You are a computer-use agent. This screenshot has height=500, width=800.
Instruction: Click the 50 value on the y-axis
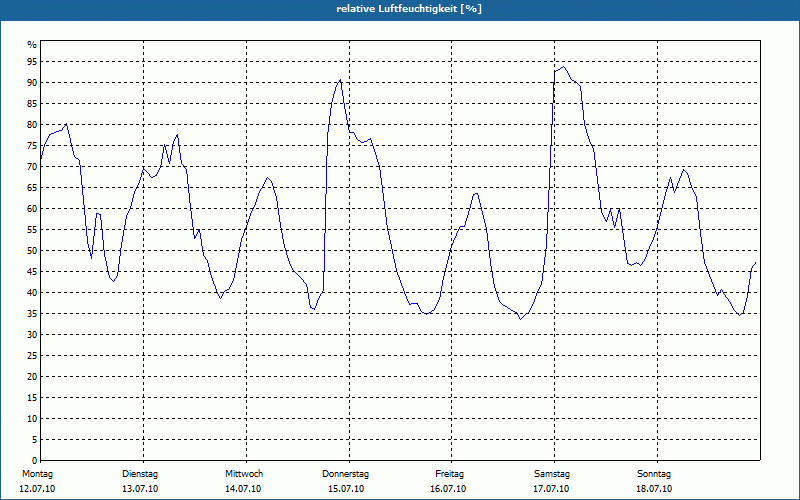(x=32, y=251)
